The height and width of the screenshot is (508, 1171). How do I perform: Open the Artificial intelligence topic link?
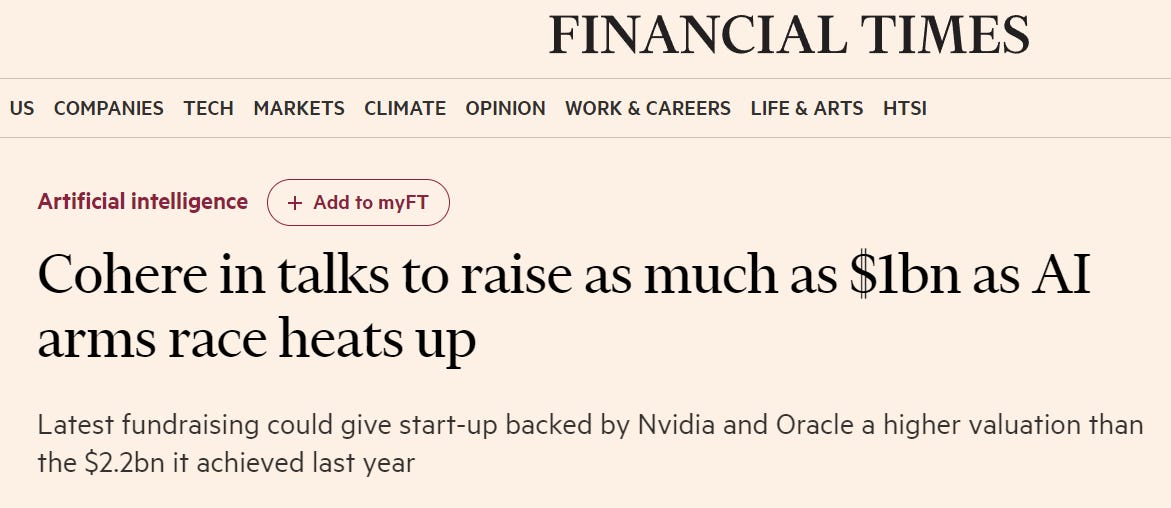point(142,202)
